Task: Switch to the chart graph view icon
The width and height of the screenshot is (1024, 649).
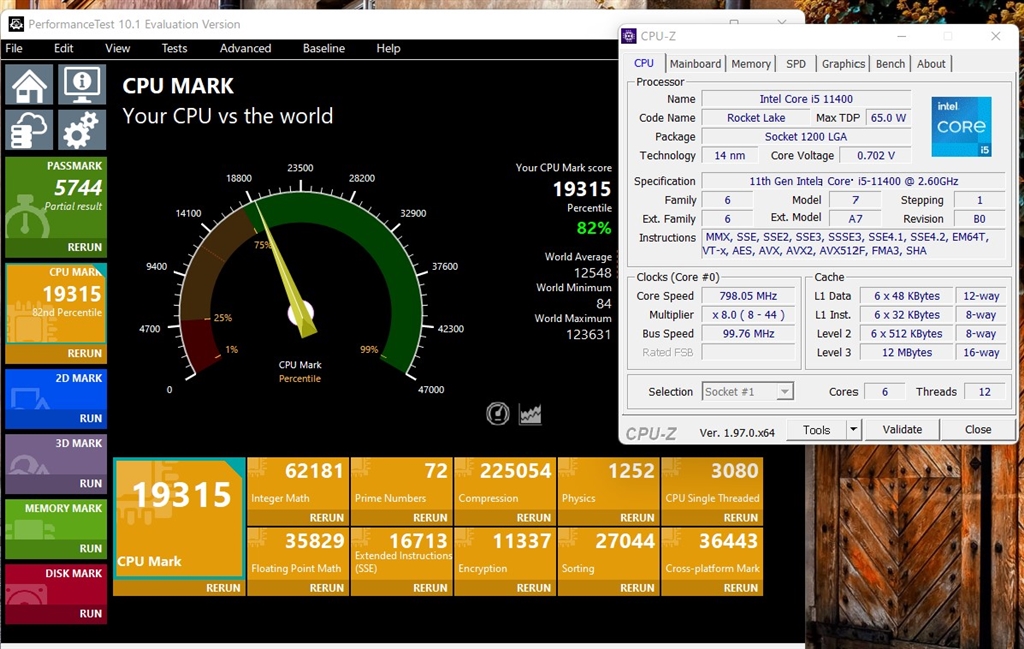Action: pos(530,413)
